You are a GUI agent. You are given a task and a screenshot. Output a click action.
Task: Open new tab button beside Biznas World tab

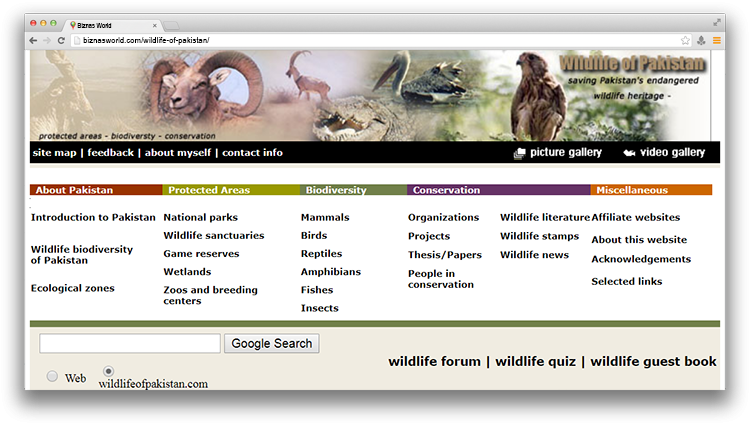tap(171, 25)
